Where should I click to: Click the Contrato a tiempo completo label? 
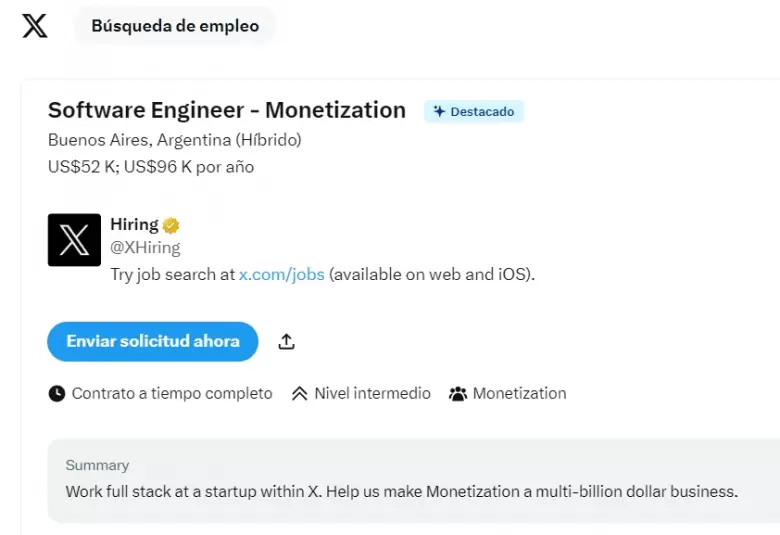click(x=172, y=394)
